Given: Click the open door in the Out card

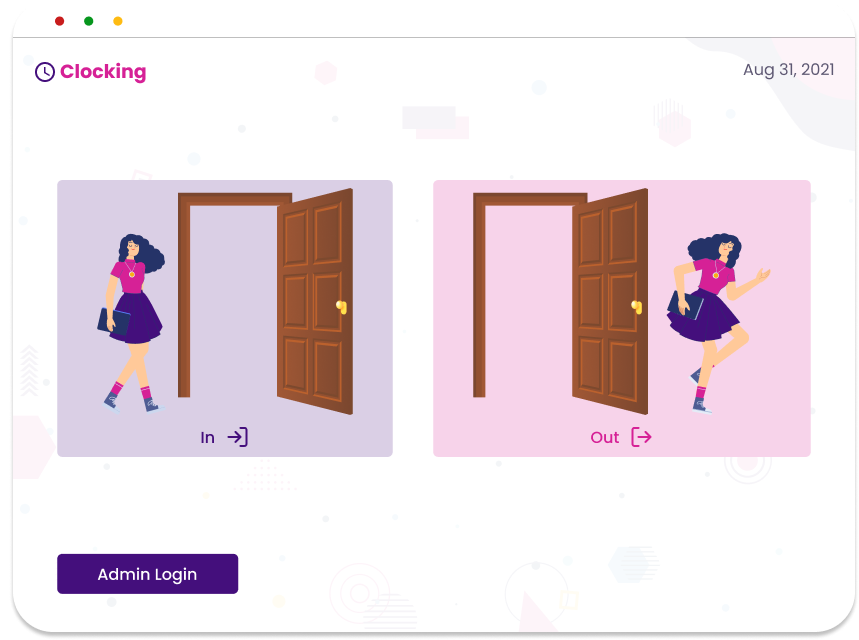Looking at the screenshot, I should (610, 301).
